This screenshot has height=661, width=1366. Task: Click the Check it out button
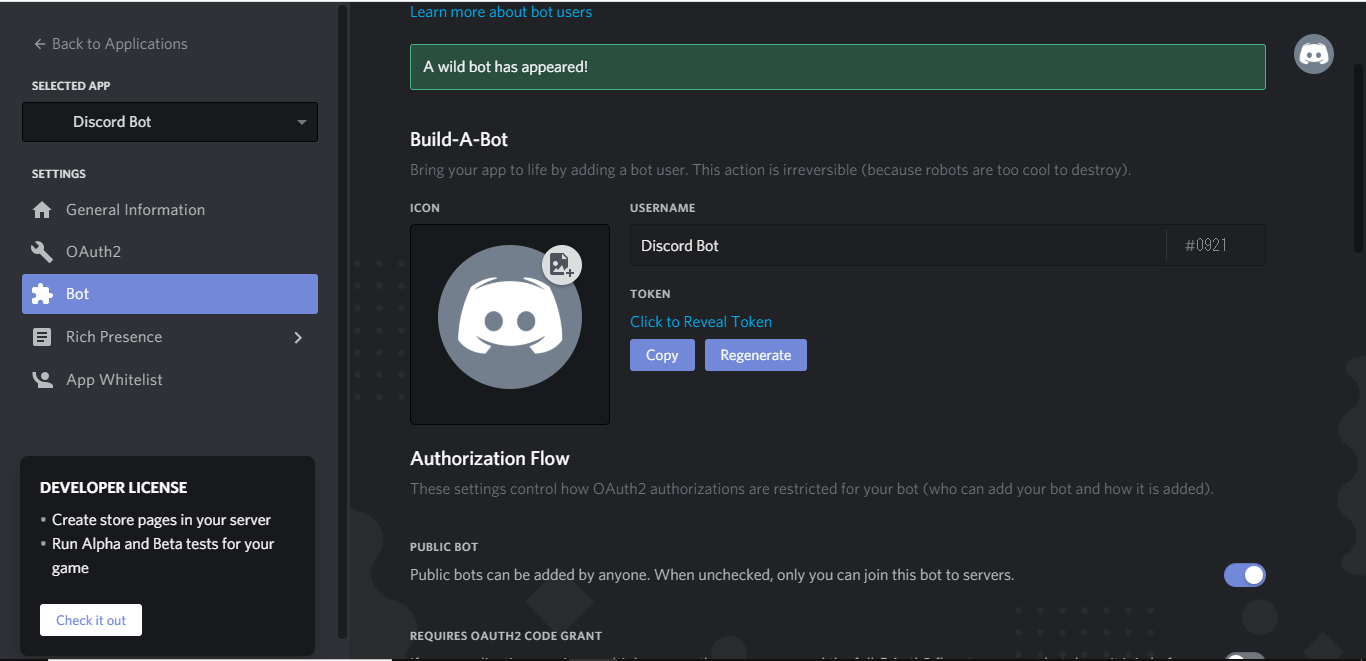coord(91,620)
